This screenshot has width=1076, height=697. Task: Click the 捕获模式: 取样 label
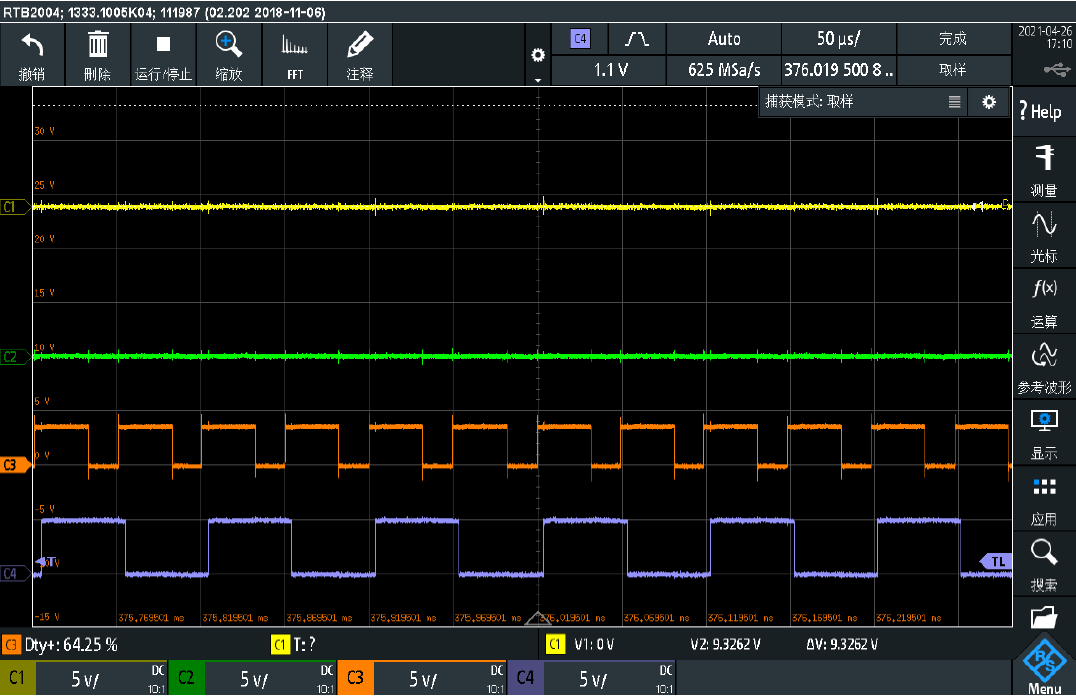810,102
